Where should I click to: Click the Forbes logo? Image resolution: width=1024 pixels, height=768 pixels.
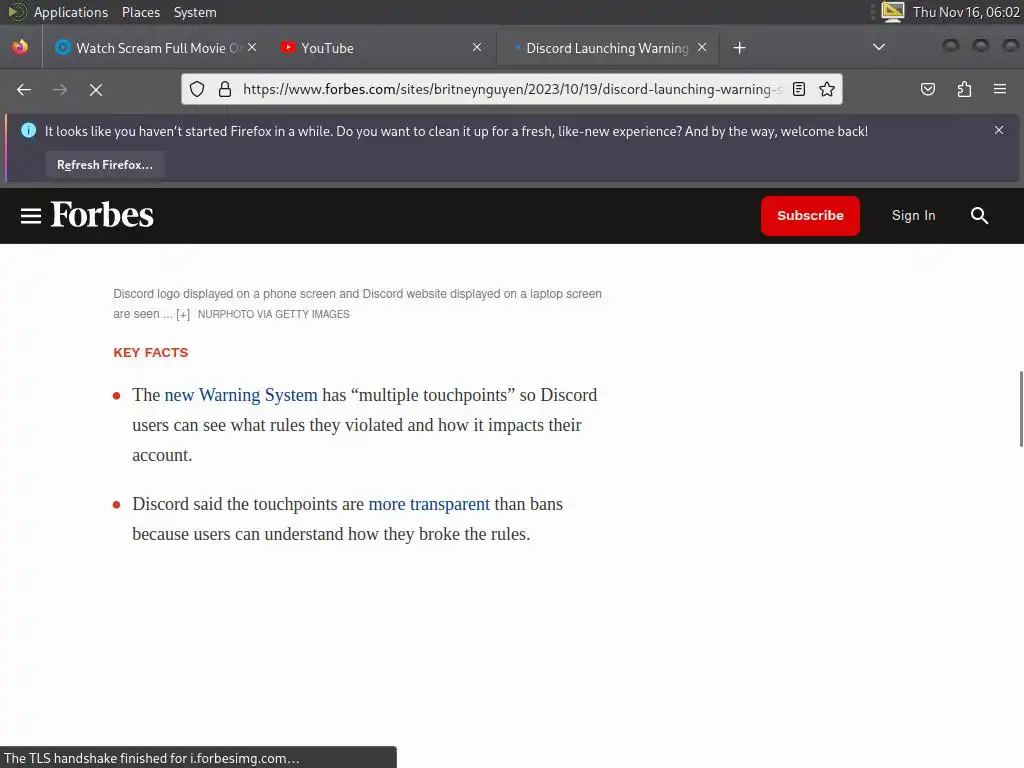[102, 215]
